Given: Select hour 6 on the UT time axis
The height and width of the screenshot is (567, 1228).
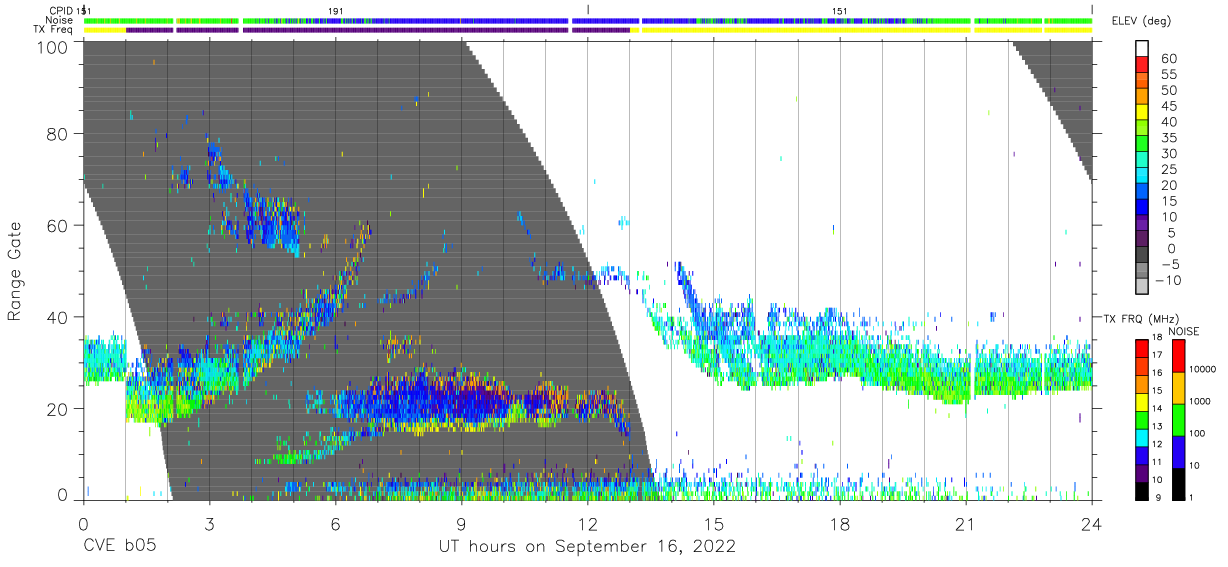Looking at the screenshot, I should click(335, 522).
